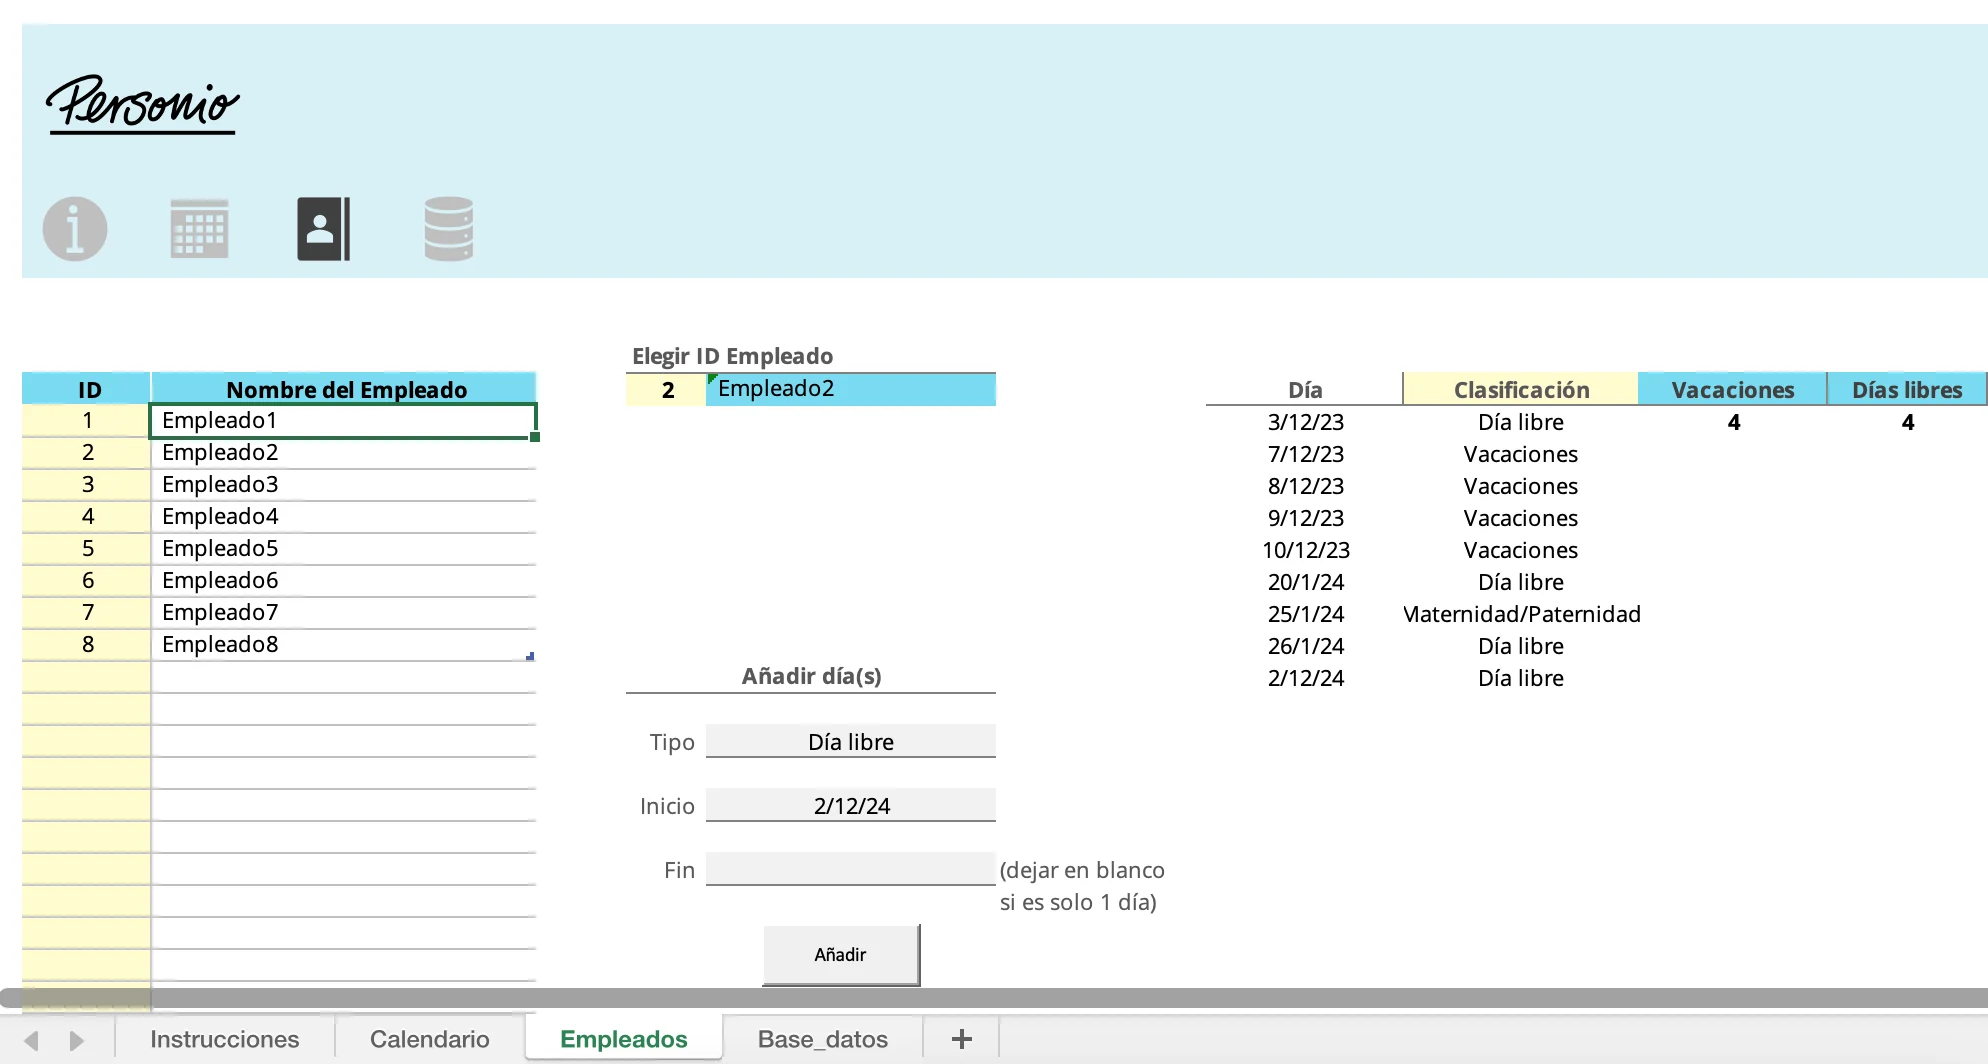Click the horizontal scrollbar
The image size is (1988, 1064).
994,997
